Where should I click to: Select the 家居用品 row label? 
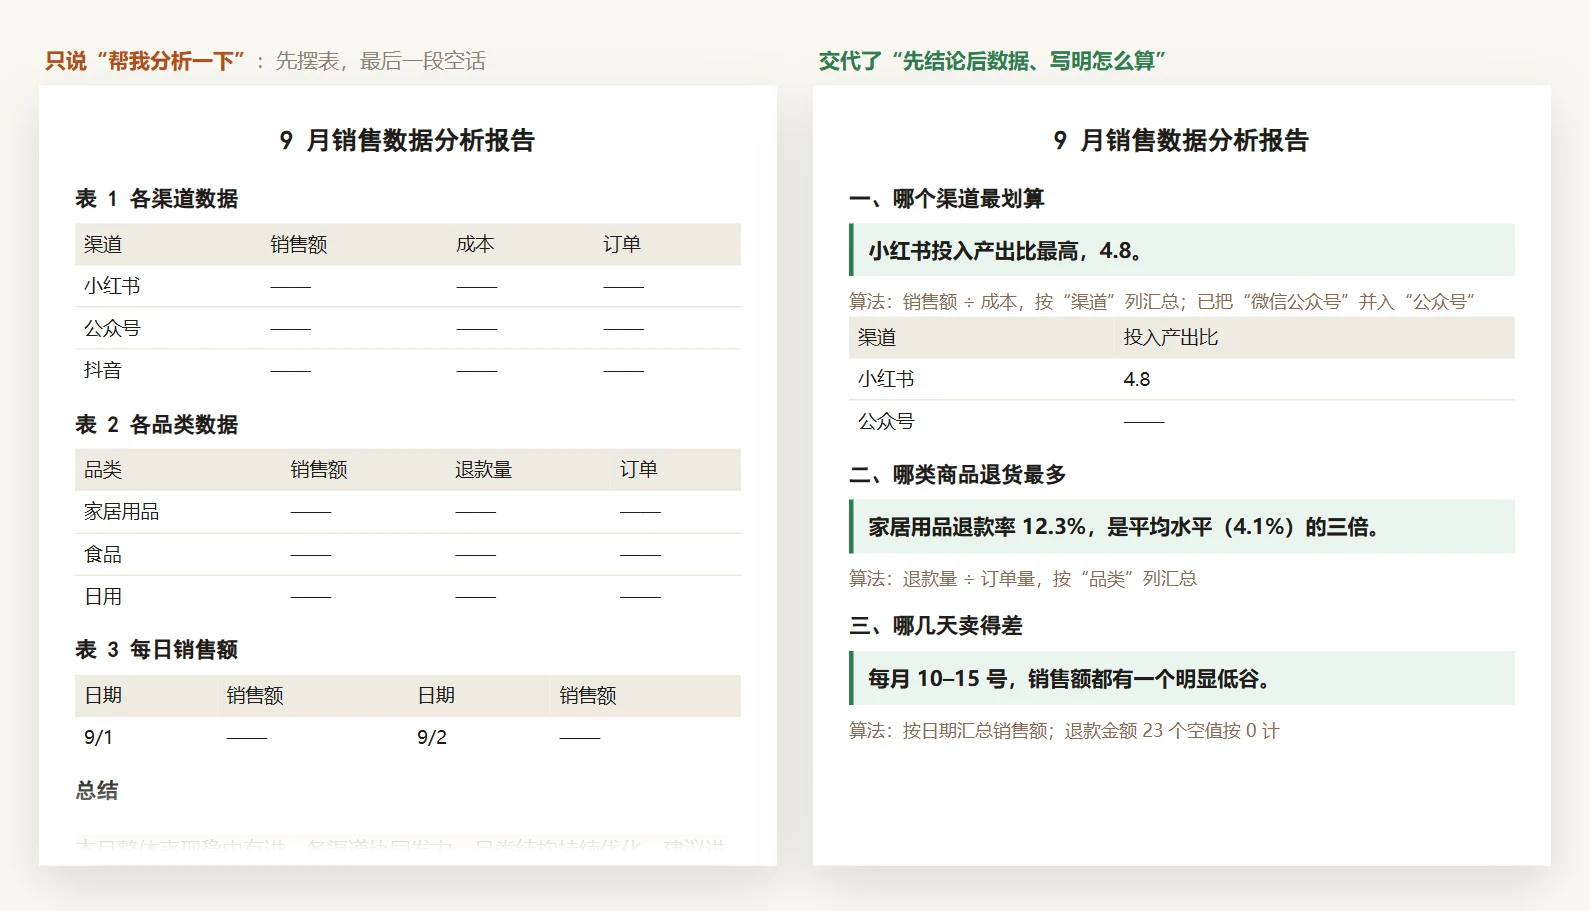click(x=122, y=512)
